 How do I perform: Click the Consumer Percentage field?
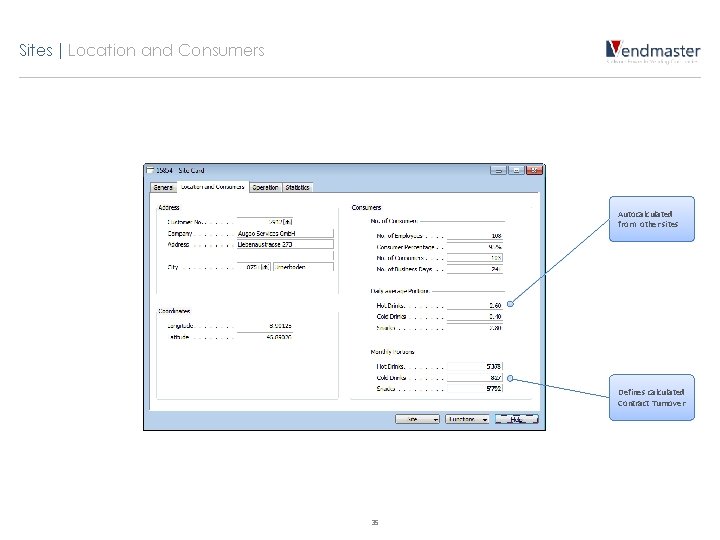(475, 247)
